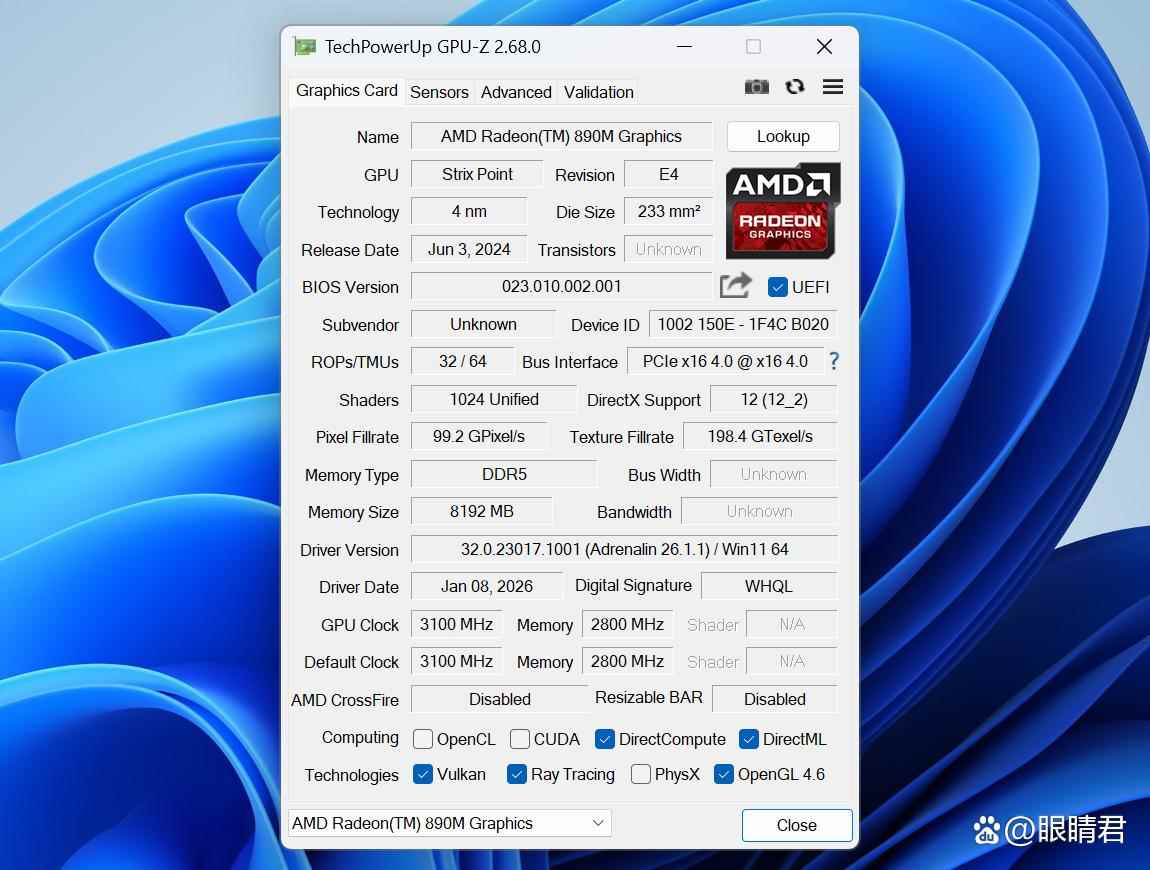
Task: Click GPU Clock row Memory '2800 MHz'
Action: (627, 624)
